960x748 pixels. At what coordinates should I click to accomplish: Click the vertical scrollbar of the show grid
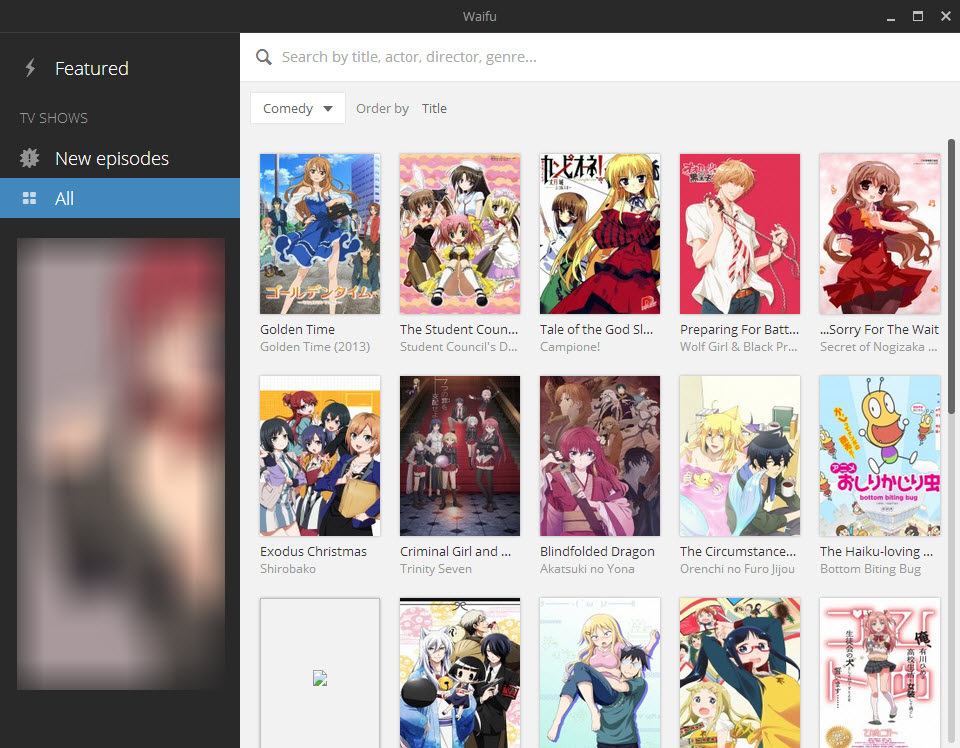[x=951, y=275]
